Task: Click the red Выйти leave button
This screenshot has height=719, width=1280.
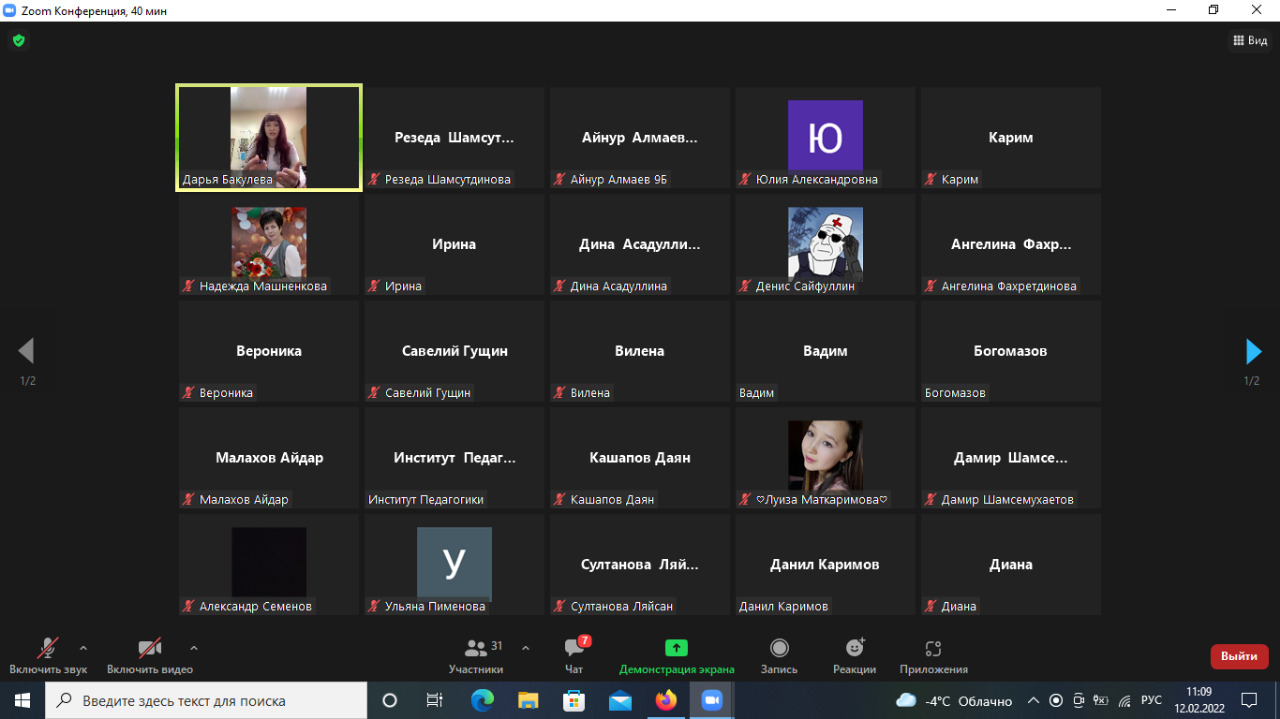Action: coord(1239,656)
